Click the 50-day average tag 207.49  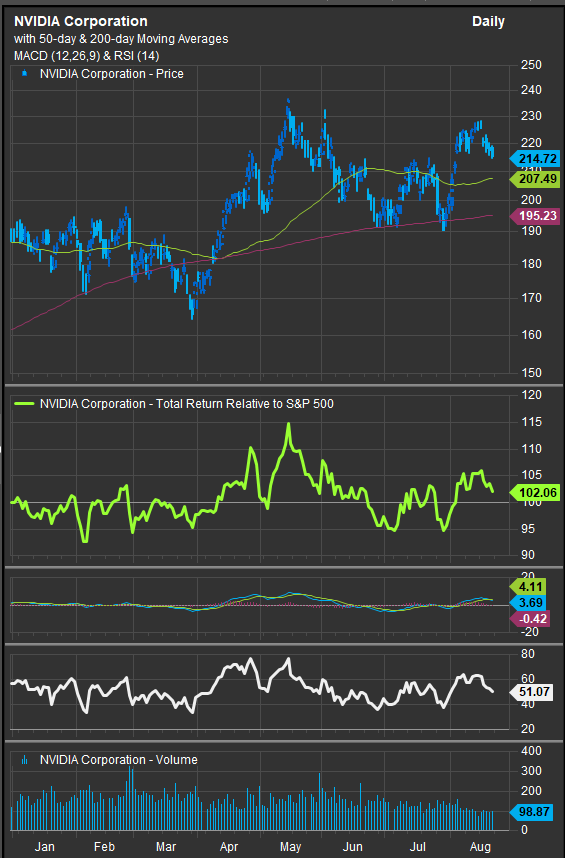[x=535, y=179]
